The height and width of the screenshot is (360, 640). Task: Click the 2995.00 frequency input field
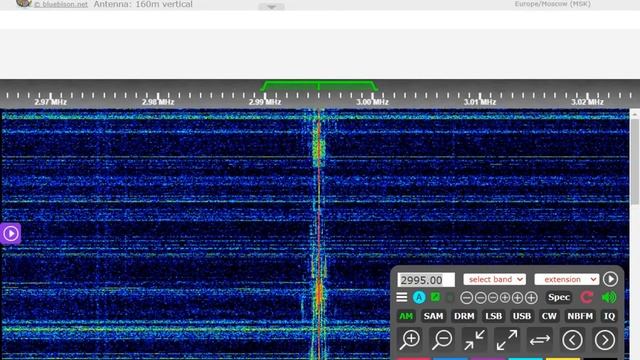(x=426, y=280)
